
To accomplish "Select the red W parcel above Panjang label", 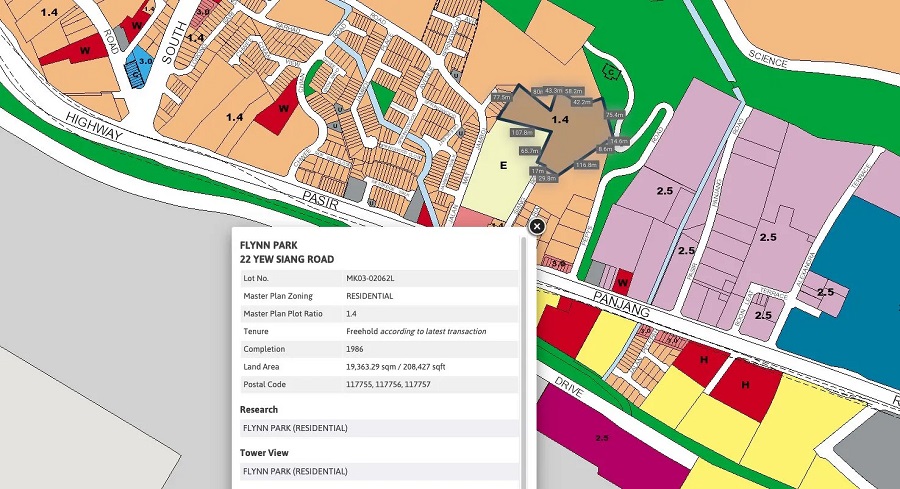I will point(622,281).
